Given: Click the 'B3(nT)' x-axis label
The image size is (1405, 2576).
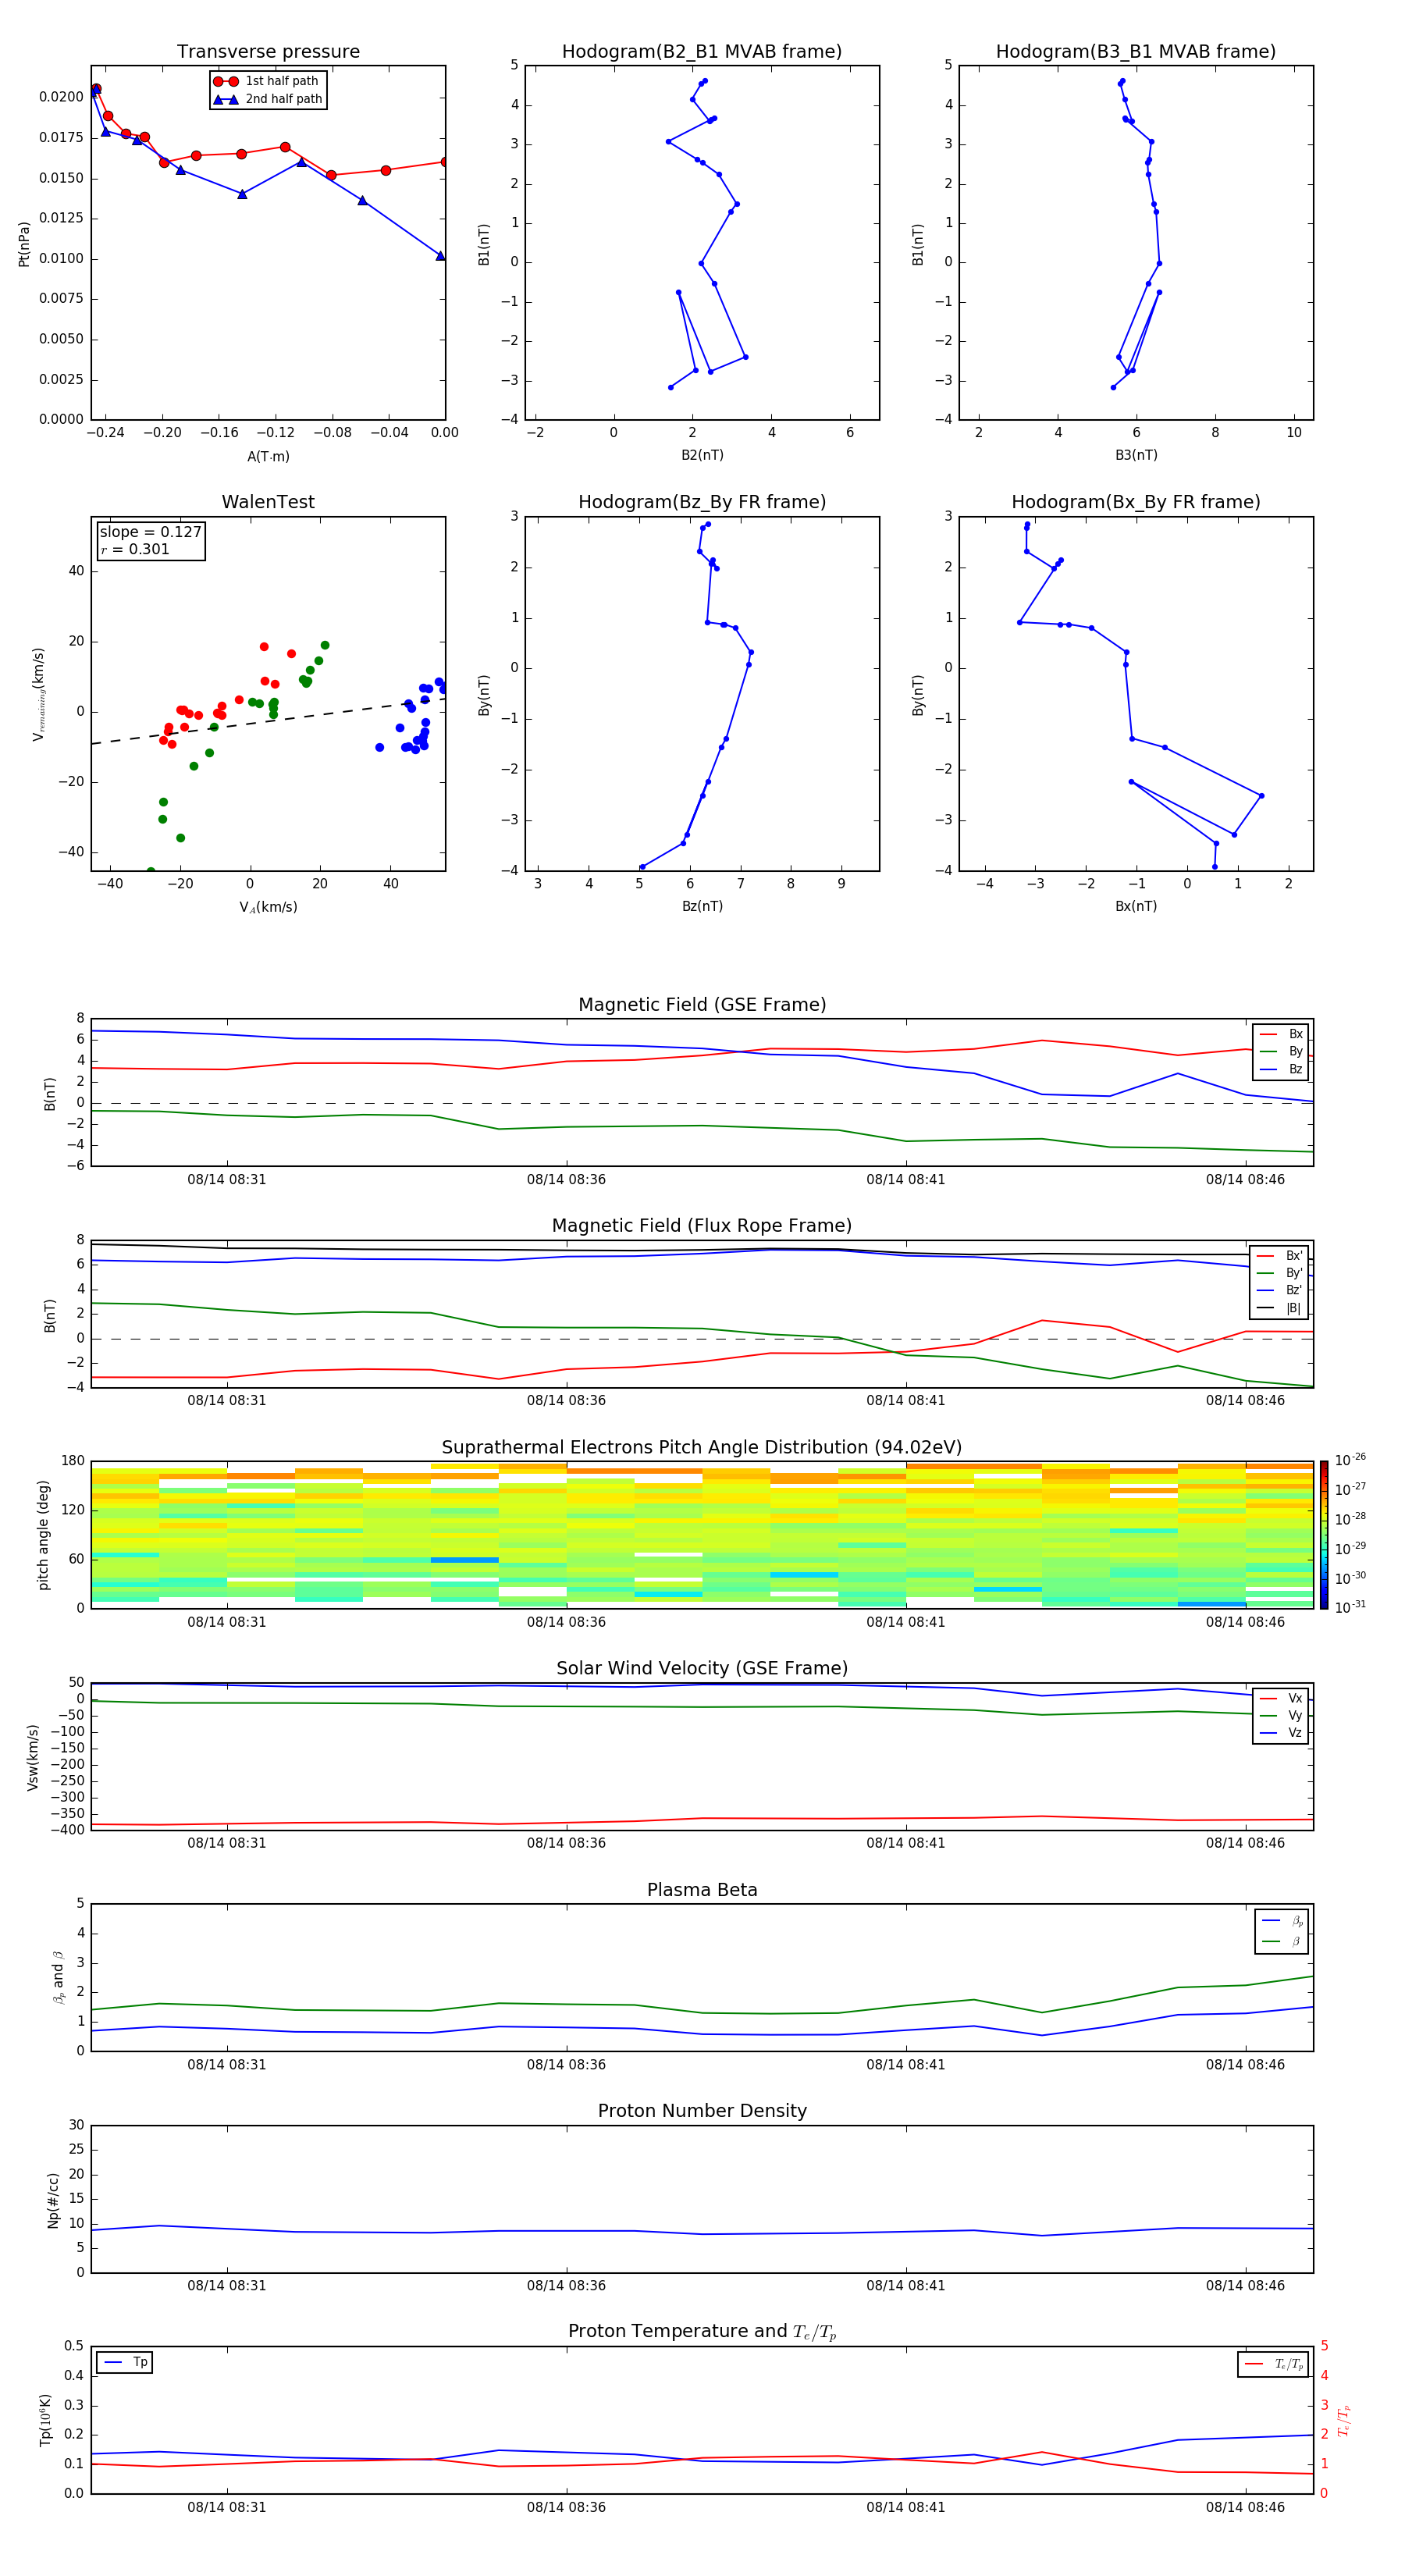Looking at the screenshot, I should (1136, 455).
